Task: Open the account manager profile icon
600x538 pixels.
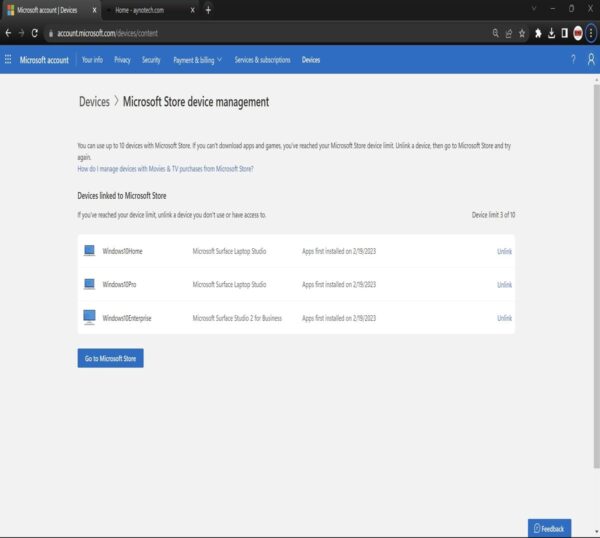Action: 591,59
